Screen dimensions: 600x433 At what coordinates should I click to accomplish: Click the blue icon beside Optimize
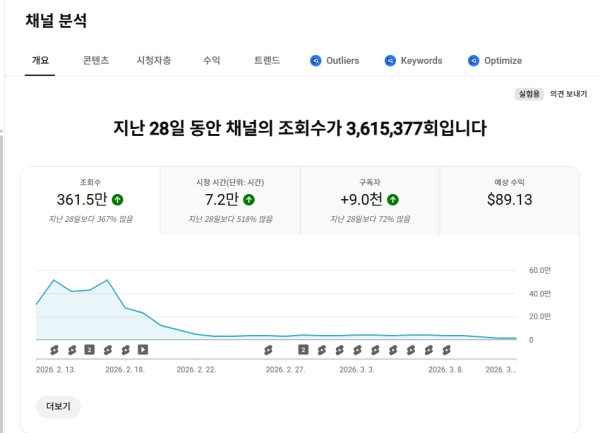click(x=473, y=61)
